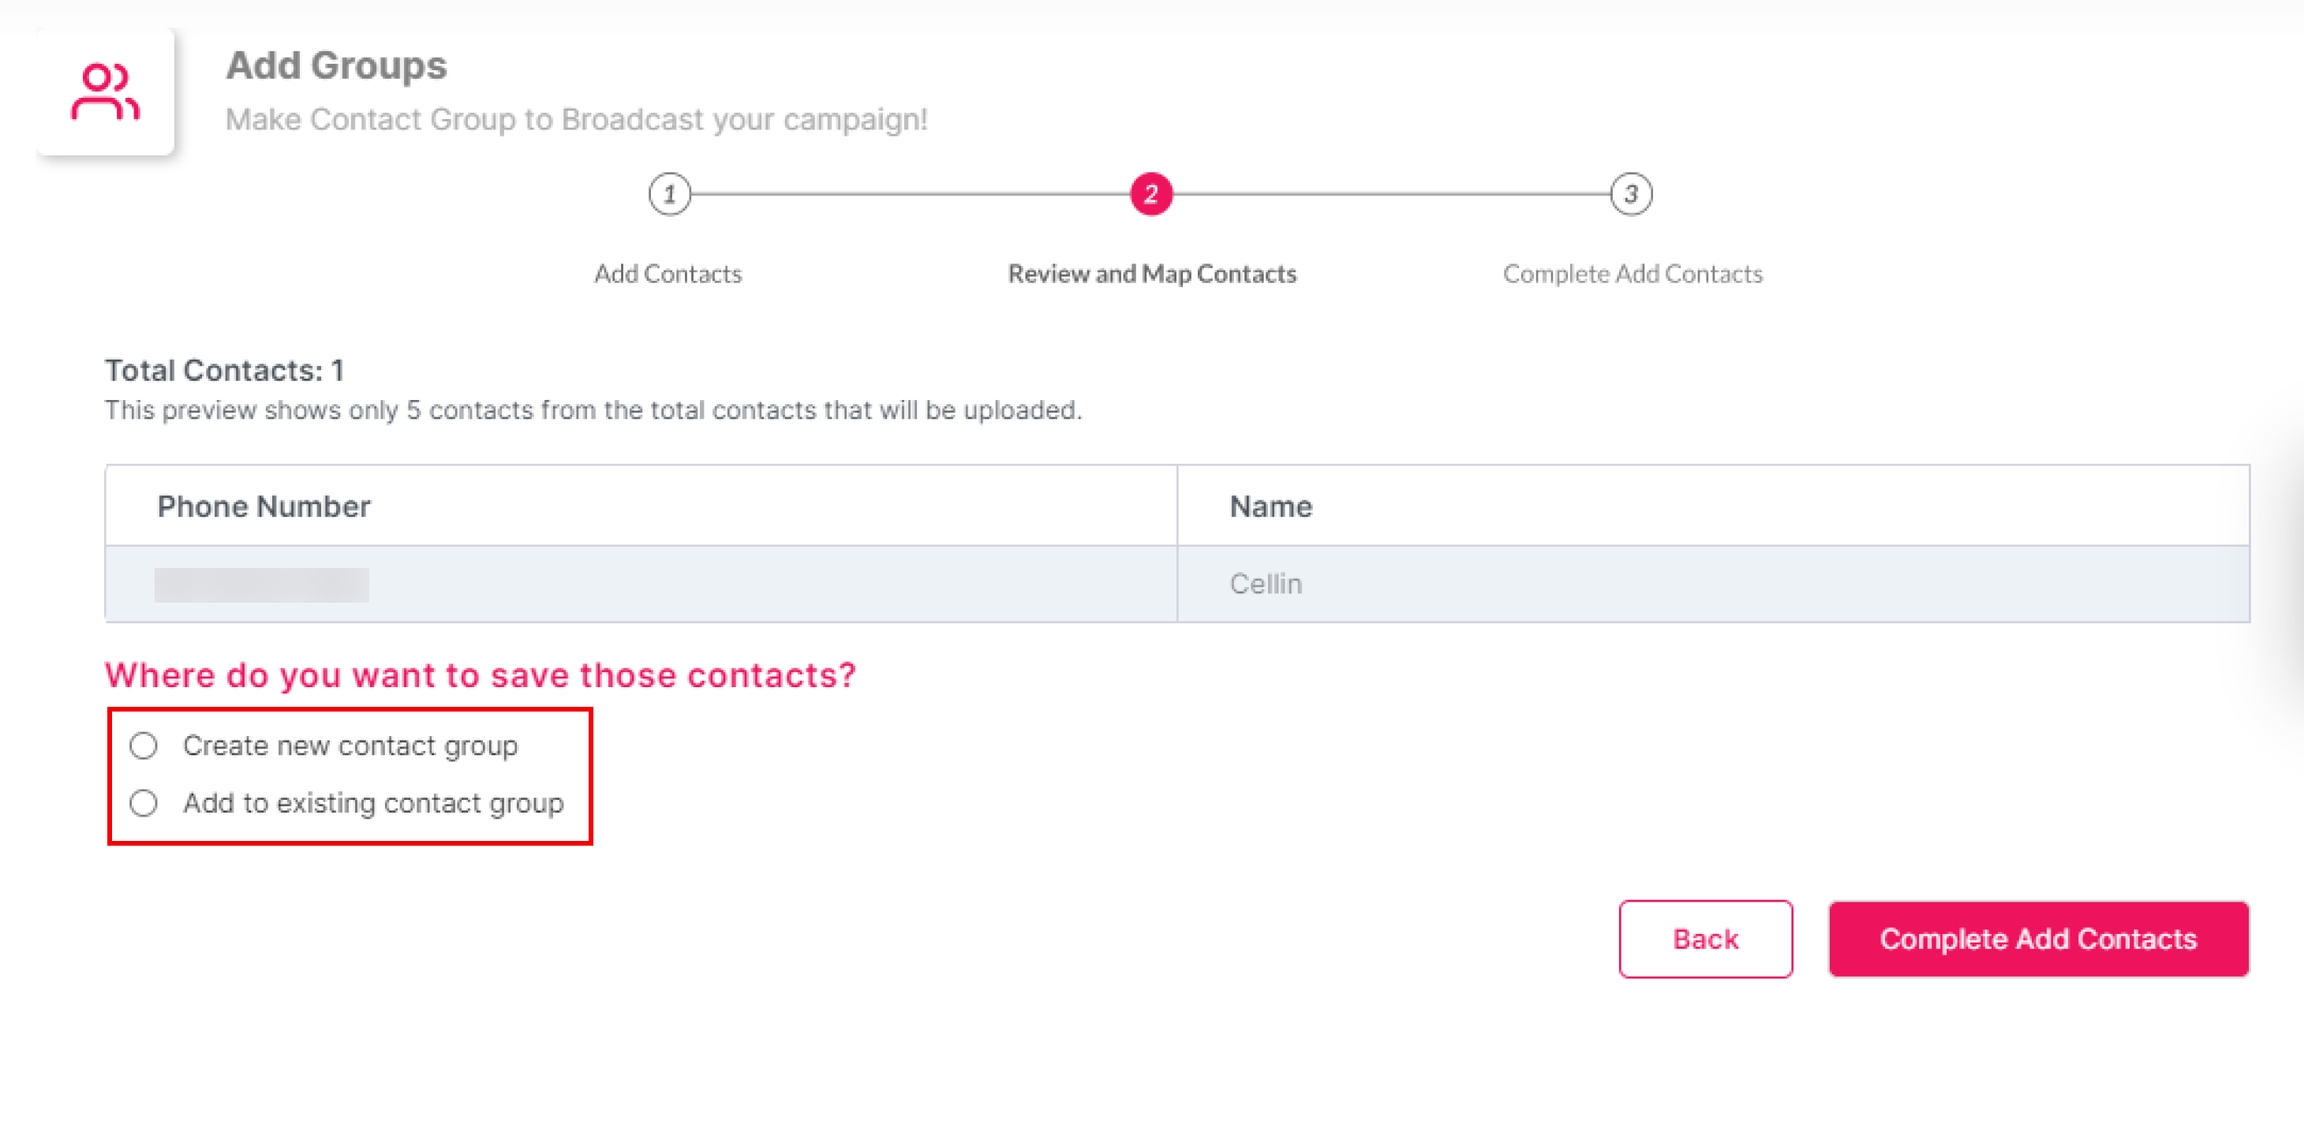Click the Add Groups page title
Image resolution: width=2304 pixels, height=1136 pixels.
tap(336, 66)
